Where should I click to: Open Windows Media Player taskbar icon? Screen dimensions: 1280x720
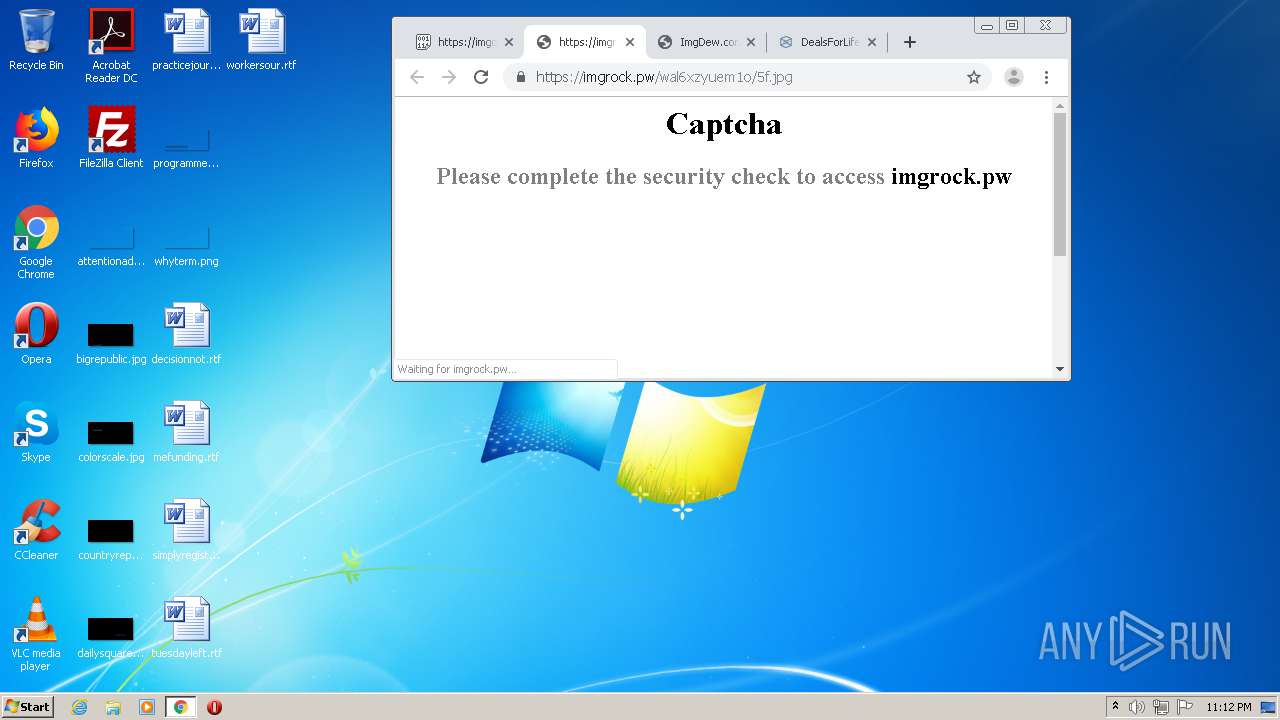click(x=147, y=707)
